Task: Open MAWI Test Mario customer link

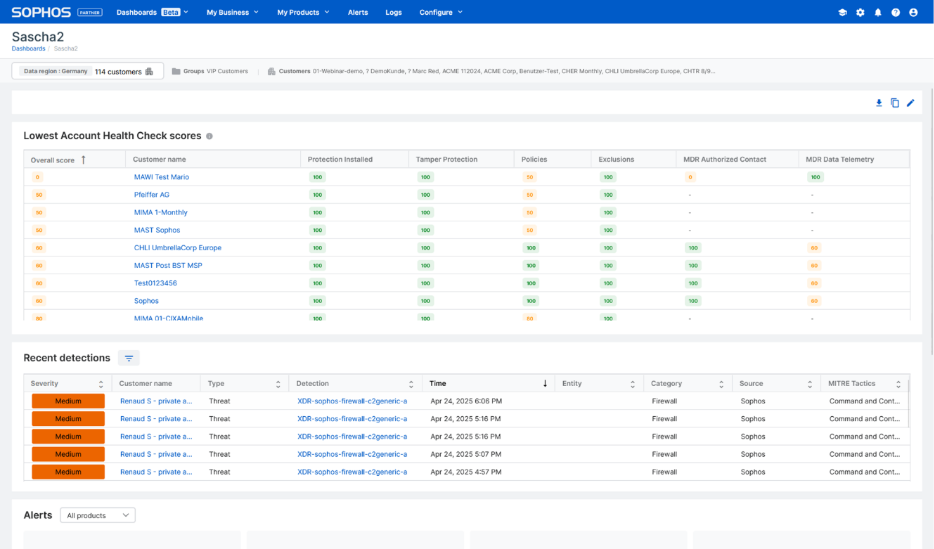Action: point(161,177)
